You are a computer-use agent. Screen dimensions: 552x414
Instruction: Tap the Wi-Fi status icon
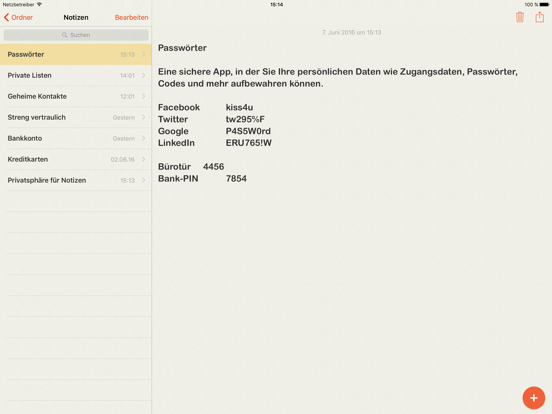[x=39, y=4]
